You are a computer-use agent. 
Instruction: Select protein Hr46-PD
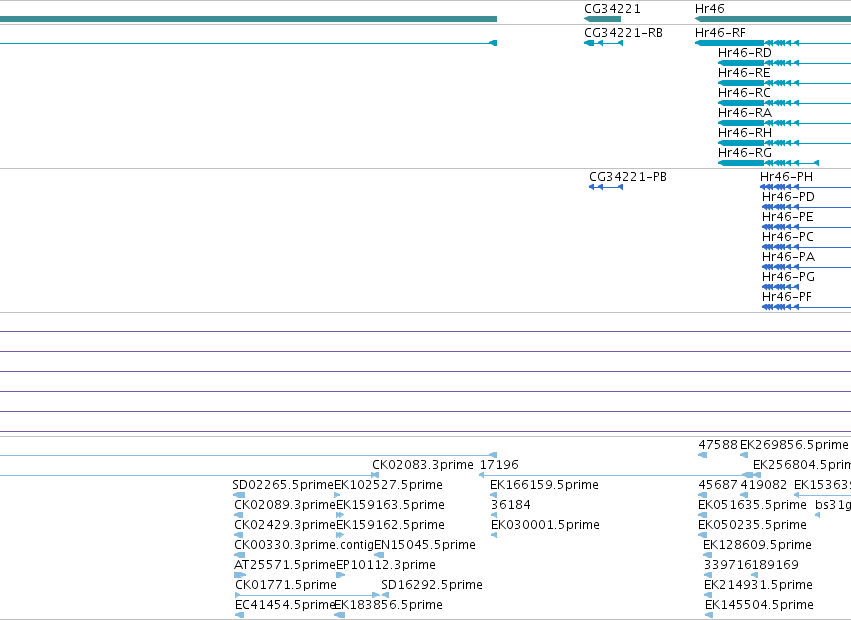[788, 197]
